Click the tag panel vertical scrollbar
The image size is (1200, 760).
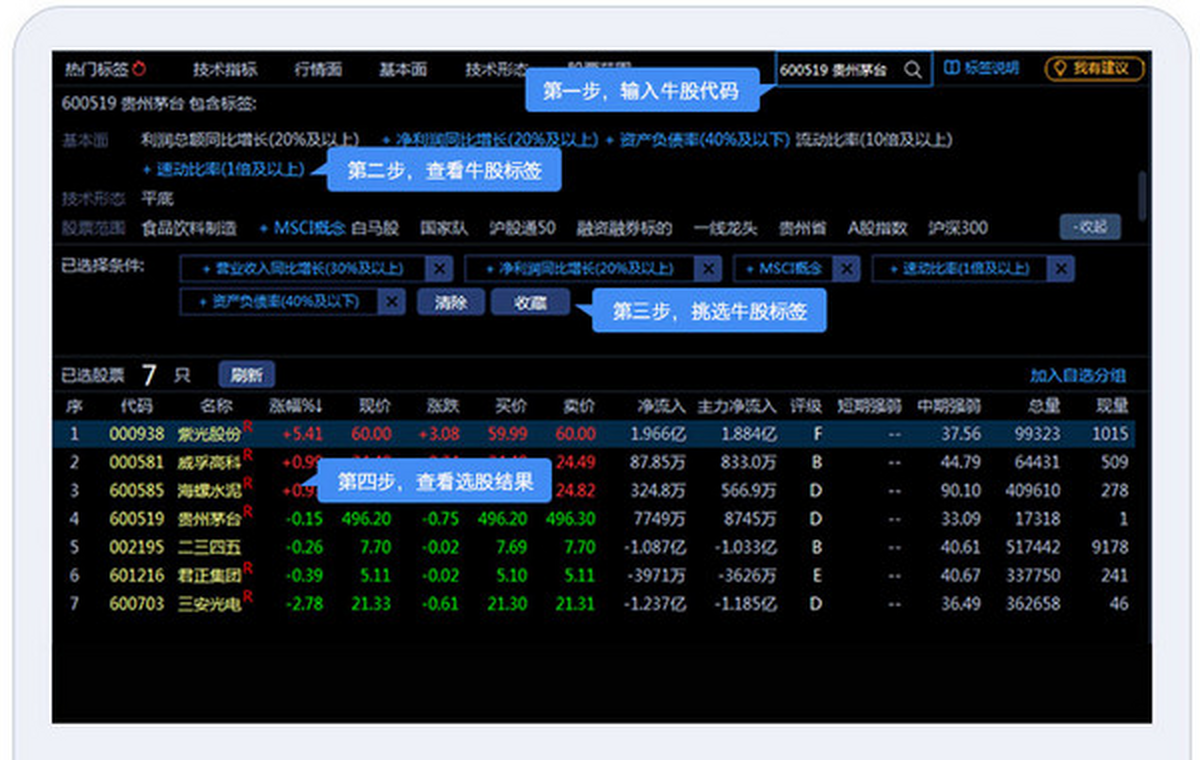pyautogui.click(x=1142, y=193)
